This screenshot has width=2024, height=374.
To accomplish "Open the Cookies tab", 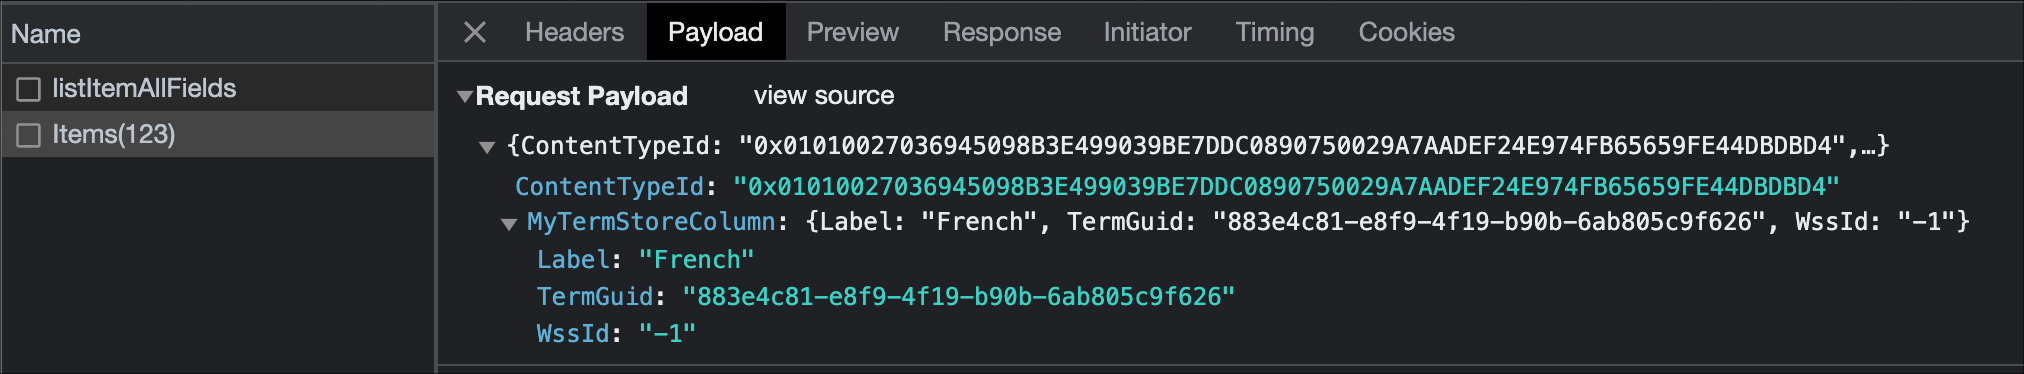I will pos(1406,32).
